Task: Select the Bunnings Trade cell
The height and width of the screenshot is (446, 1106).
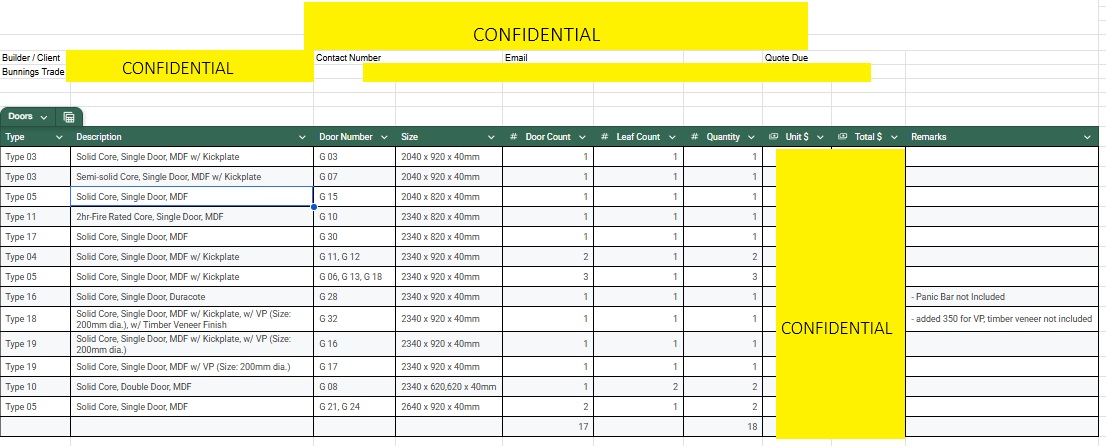Action: pos(35,72)
